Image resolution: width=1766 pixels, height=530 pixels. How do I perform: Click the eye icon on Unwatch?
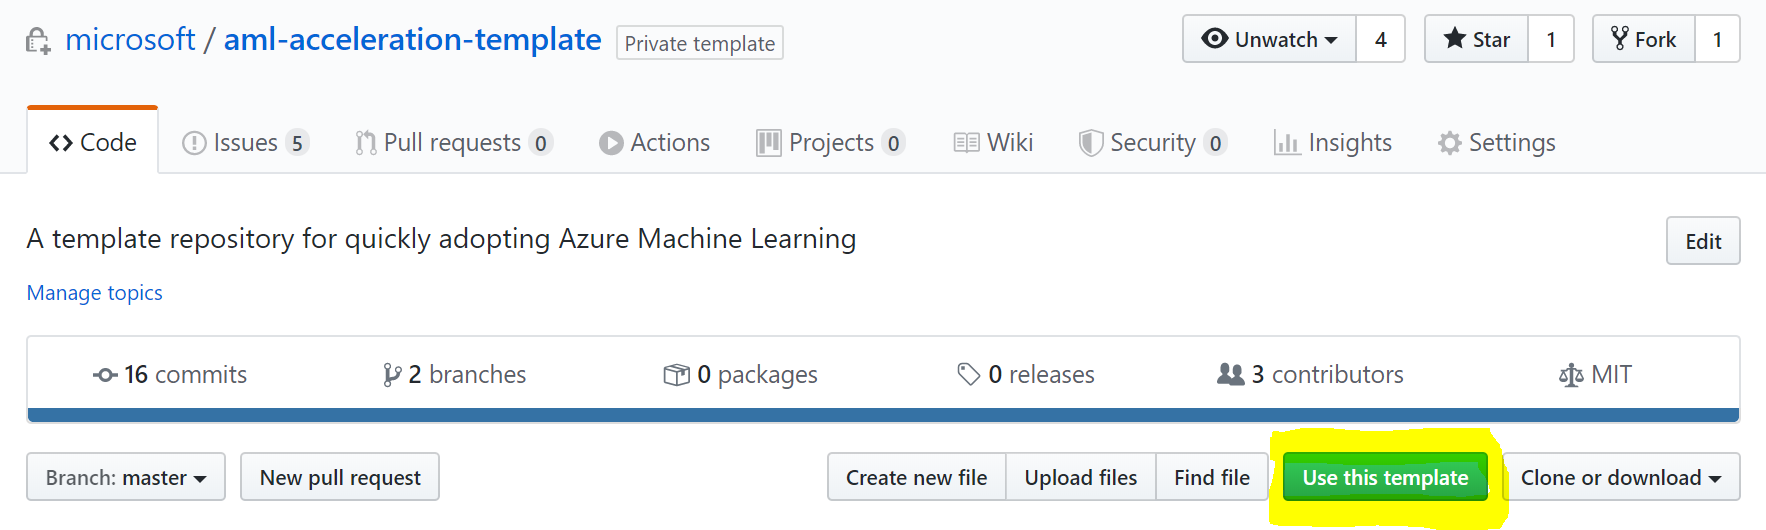pos(1215,38)
